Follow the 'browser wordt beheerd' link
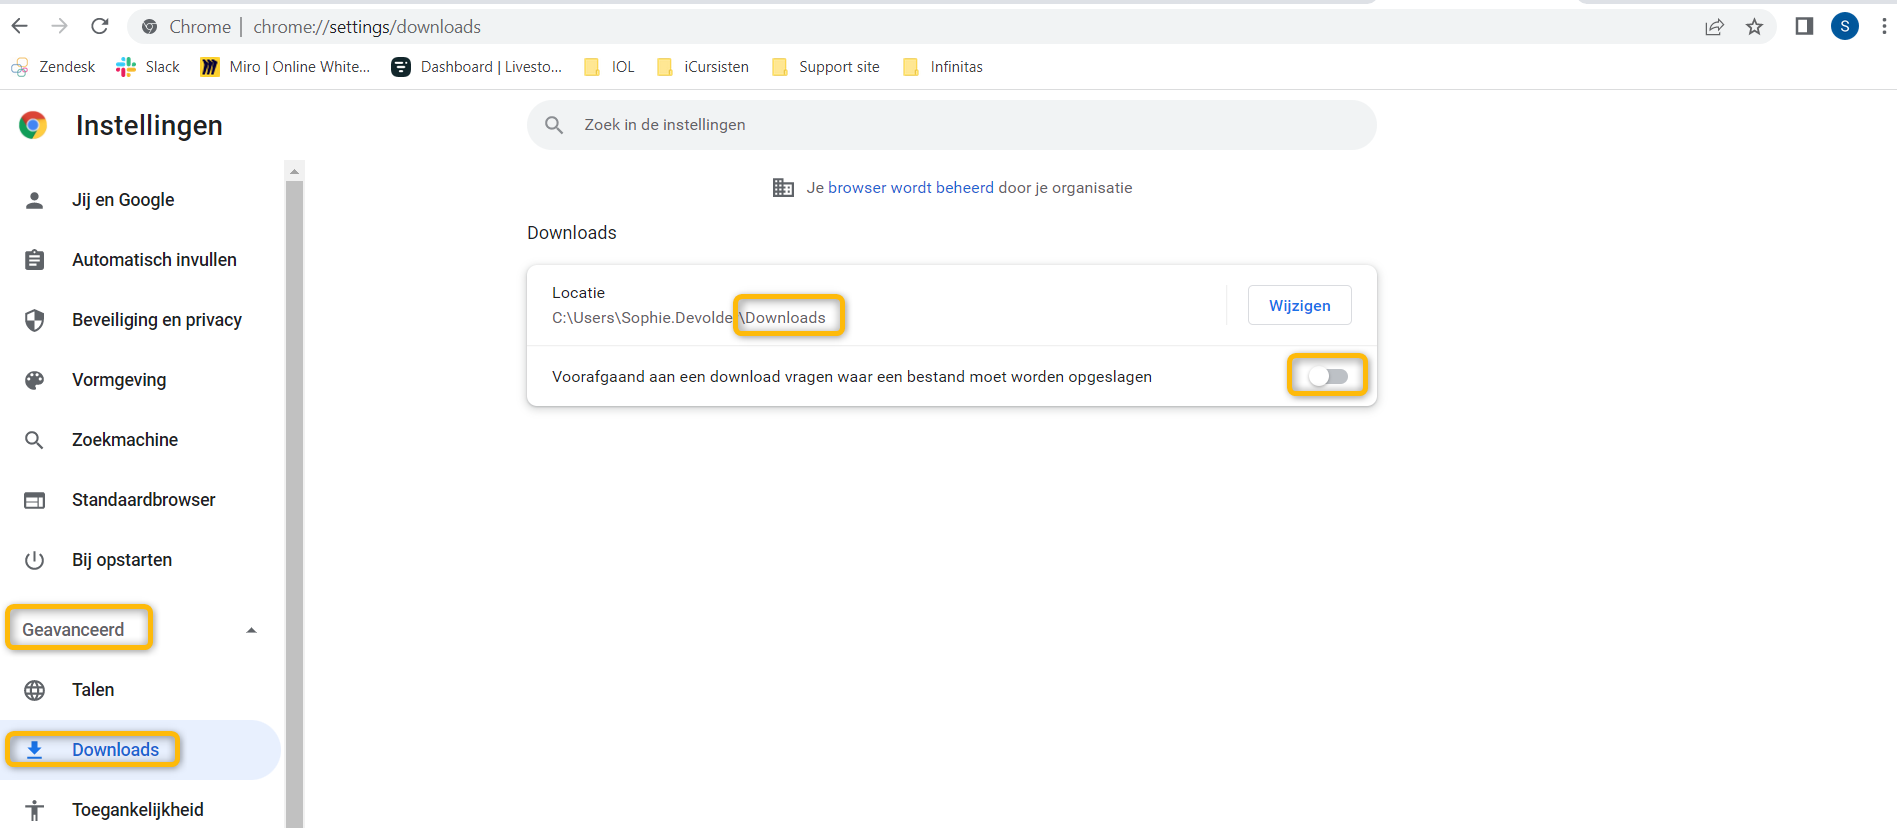 910,188
